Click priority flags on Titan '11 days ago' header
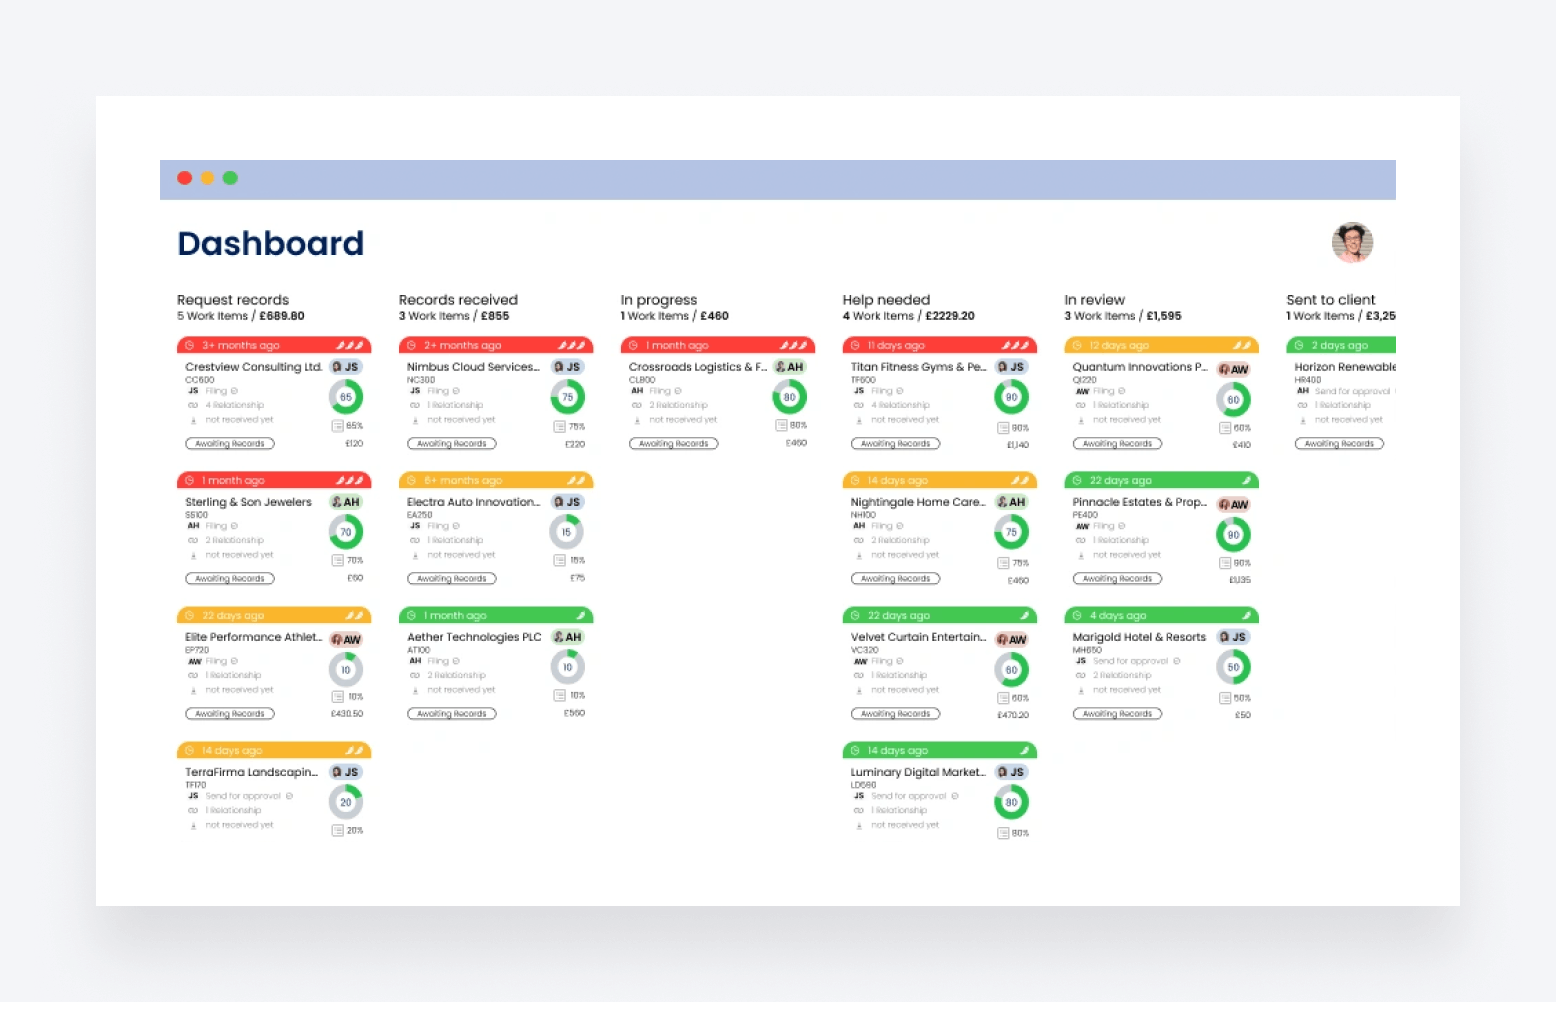 [x=1015, y=345]
